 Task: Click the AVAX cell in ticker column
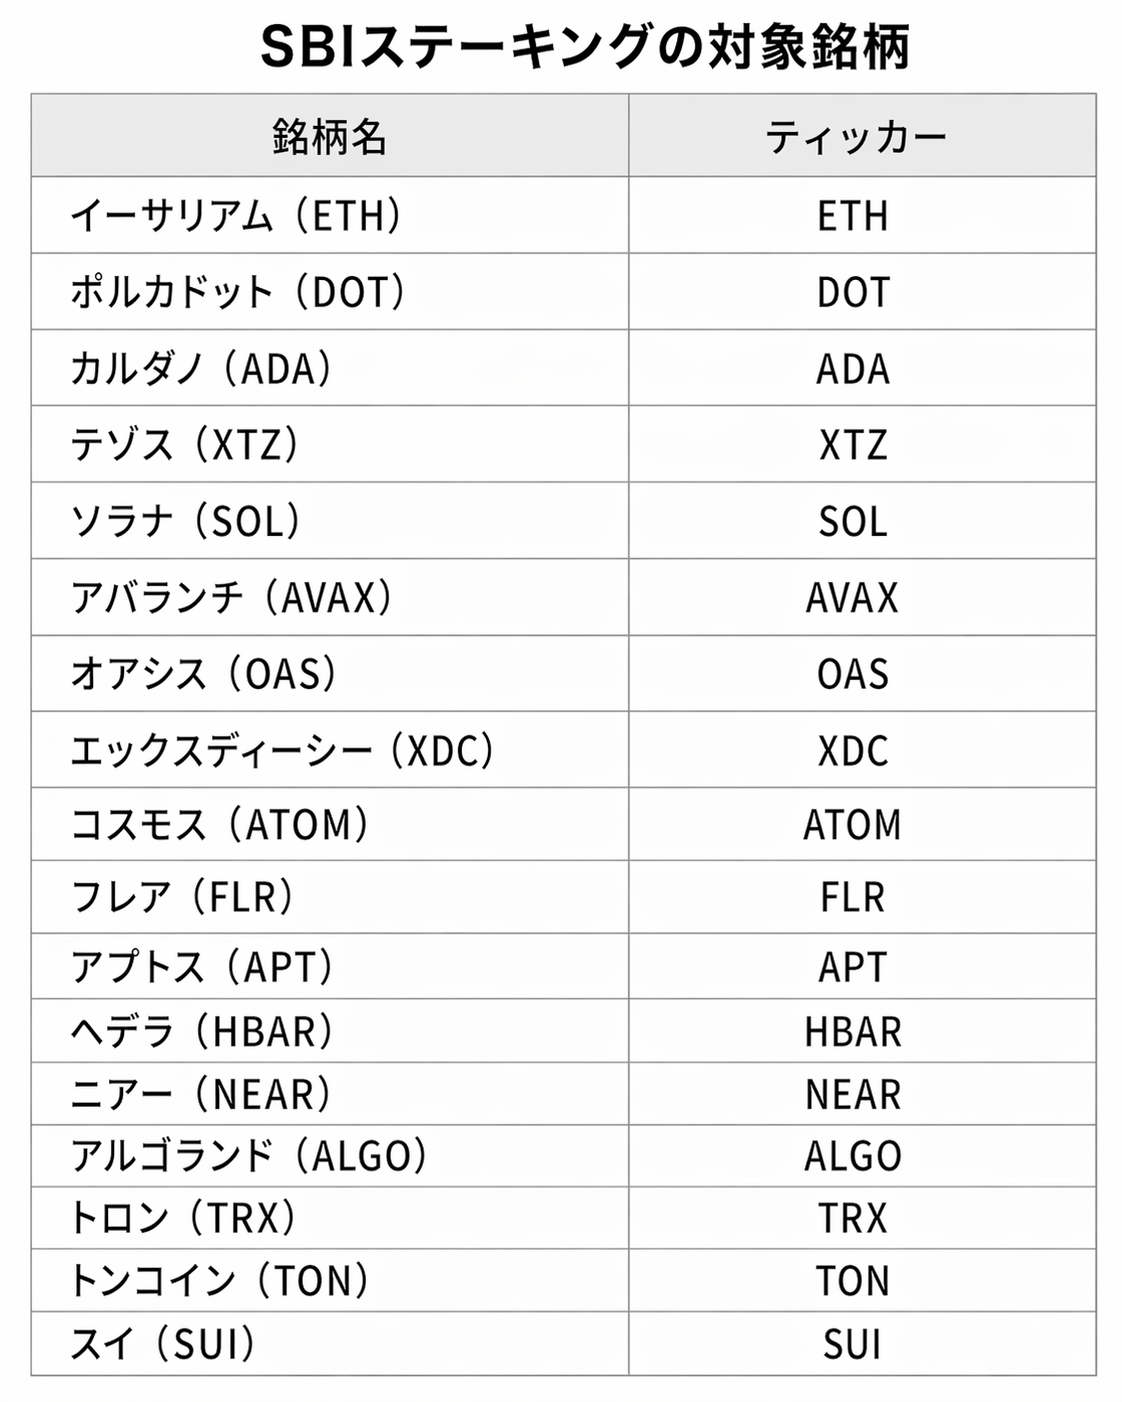[853, 598]
